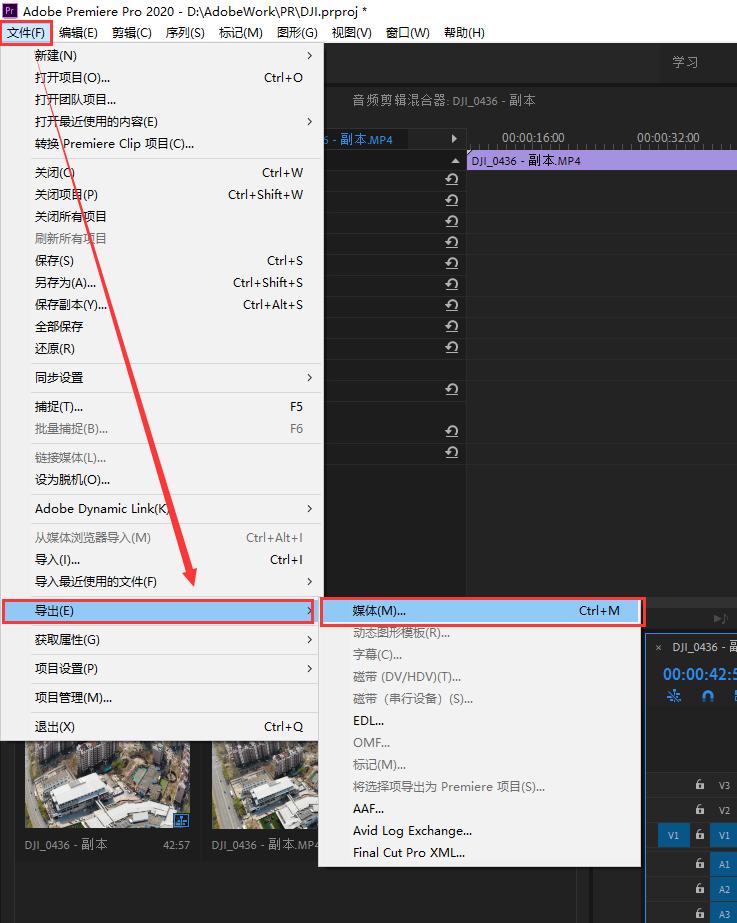Viewport: 737px width, 923px height.
Task: Expand Adobe Dynamic Link(K) submenu
Action: coord(162,509)
